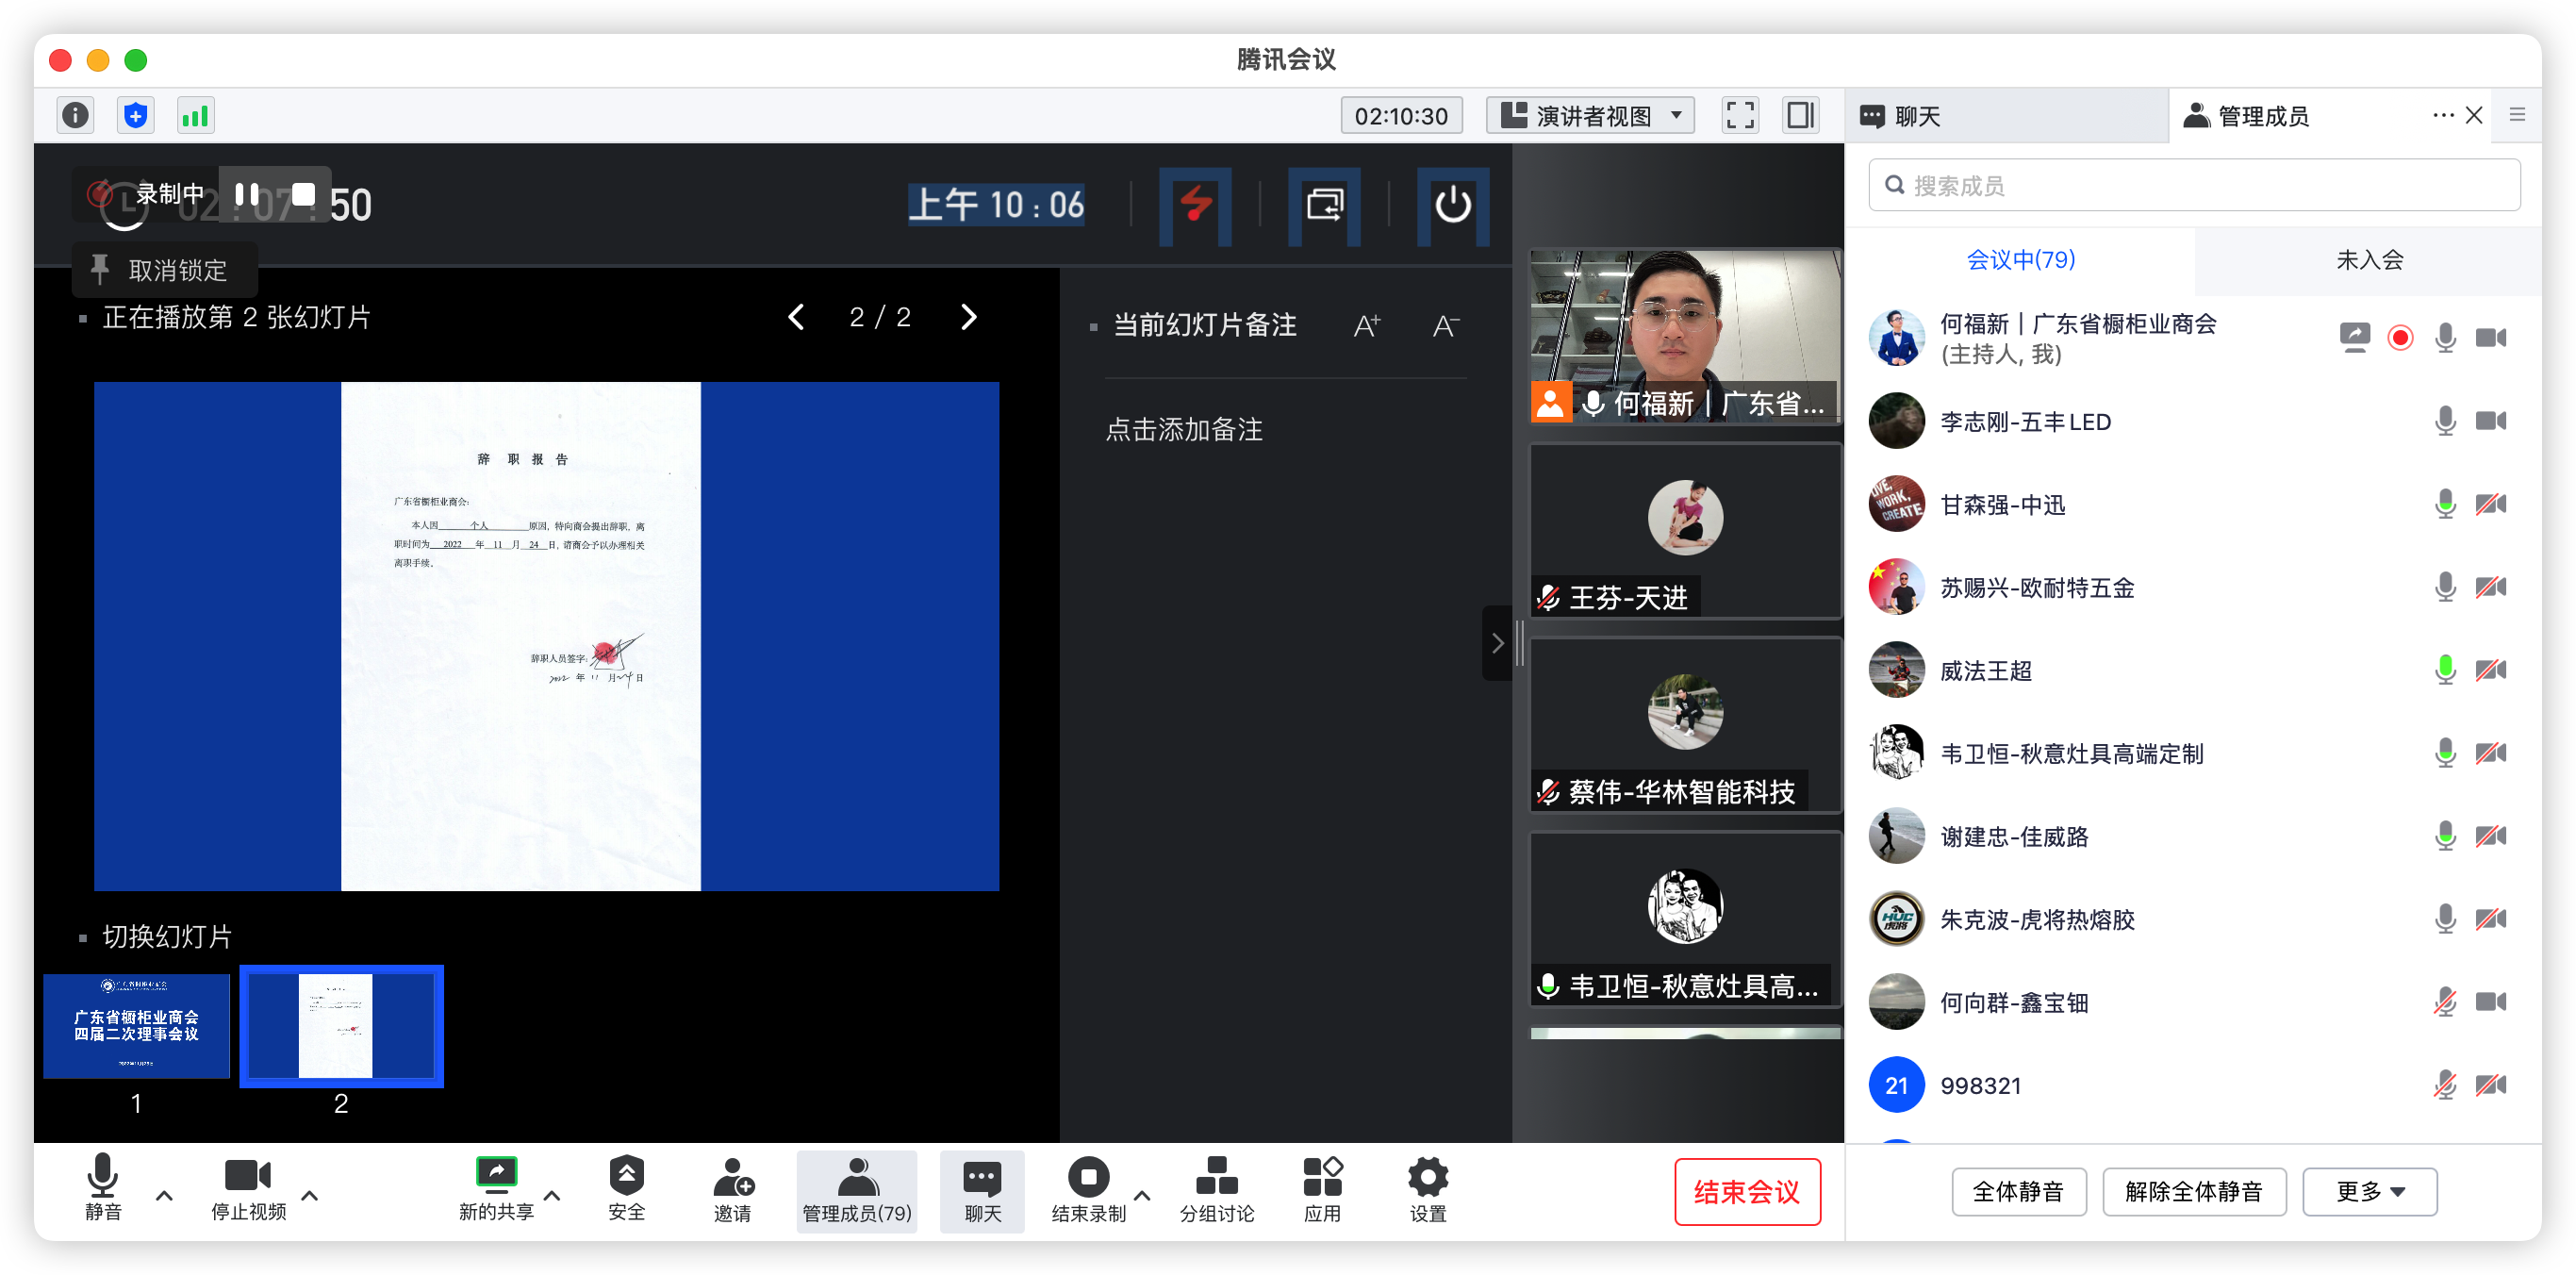Select member row 朱克波-虎将热熔胶
The image size is (2576, 1275).
point(2193,919)
